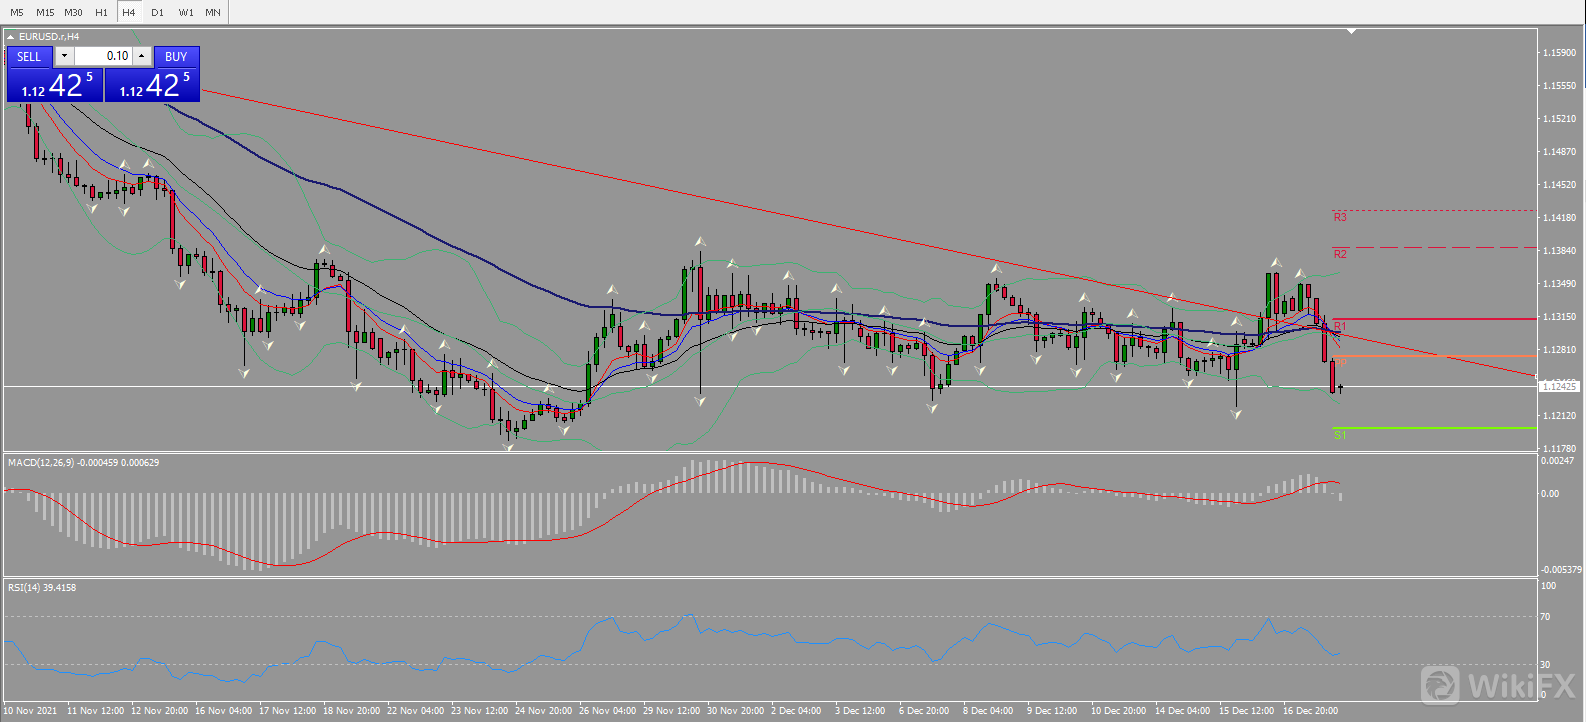The image size is (1586, 722).
Task: Collapse the one-click trading panel triangle
Action: [x=10, y=37]
